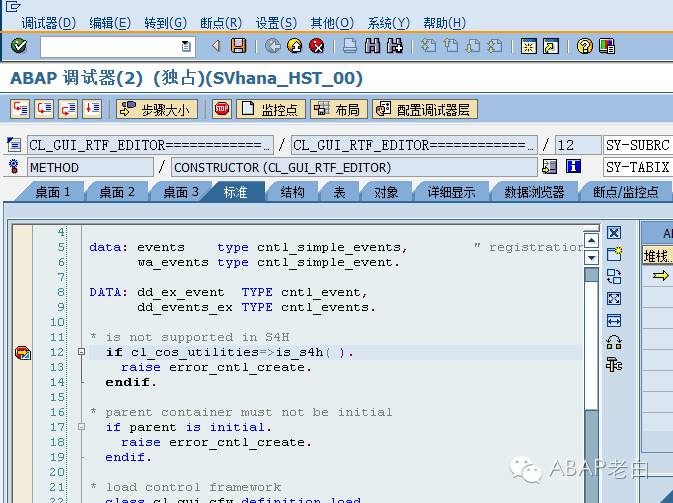Open the yellow Help question mark icon

pyautogui.click(x=585, y=45)
